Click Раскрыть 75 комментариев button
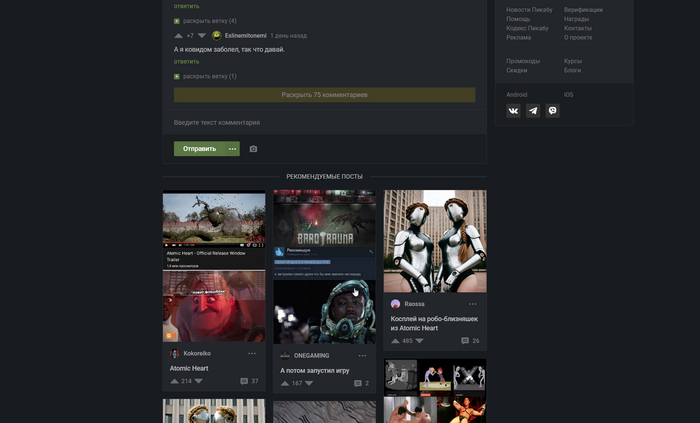The width and height of the screenshot is (700, 423). point(325,95)
